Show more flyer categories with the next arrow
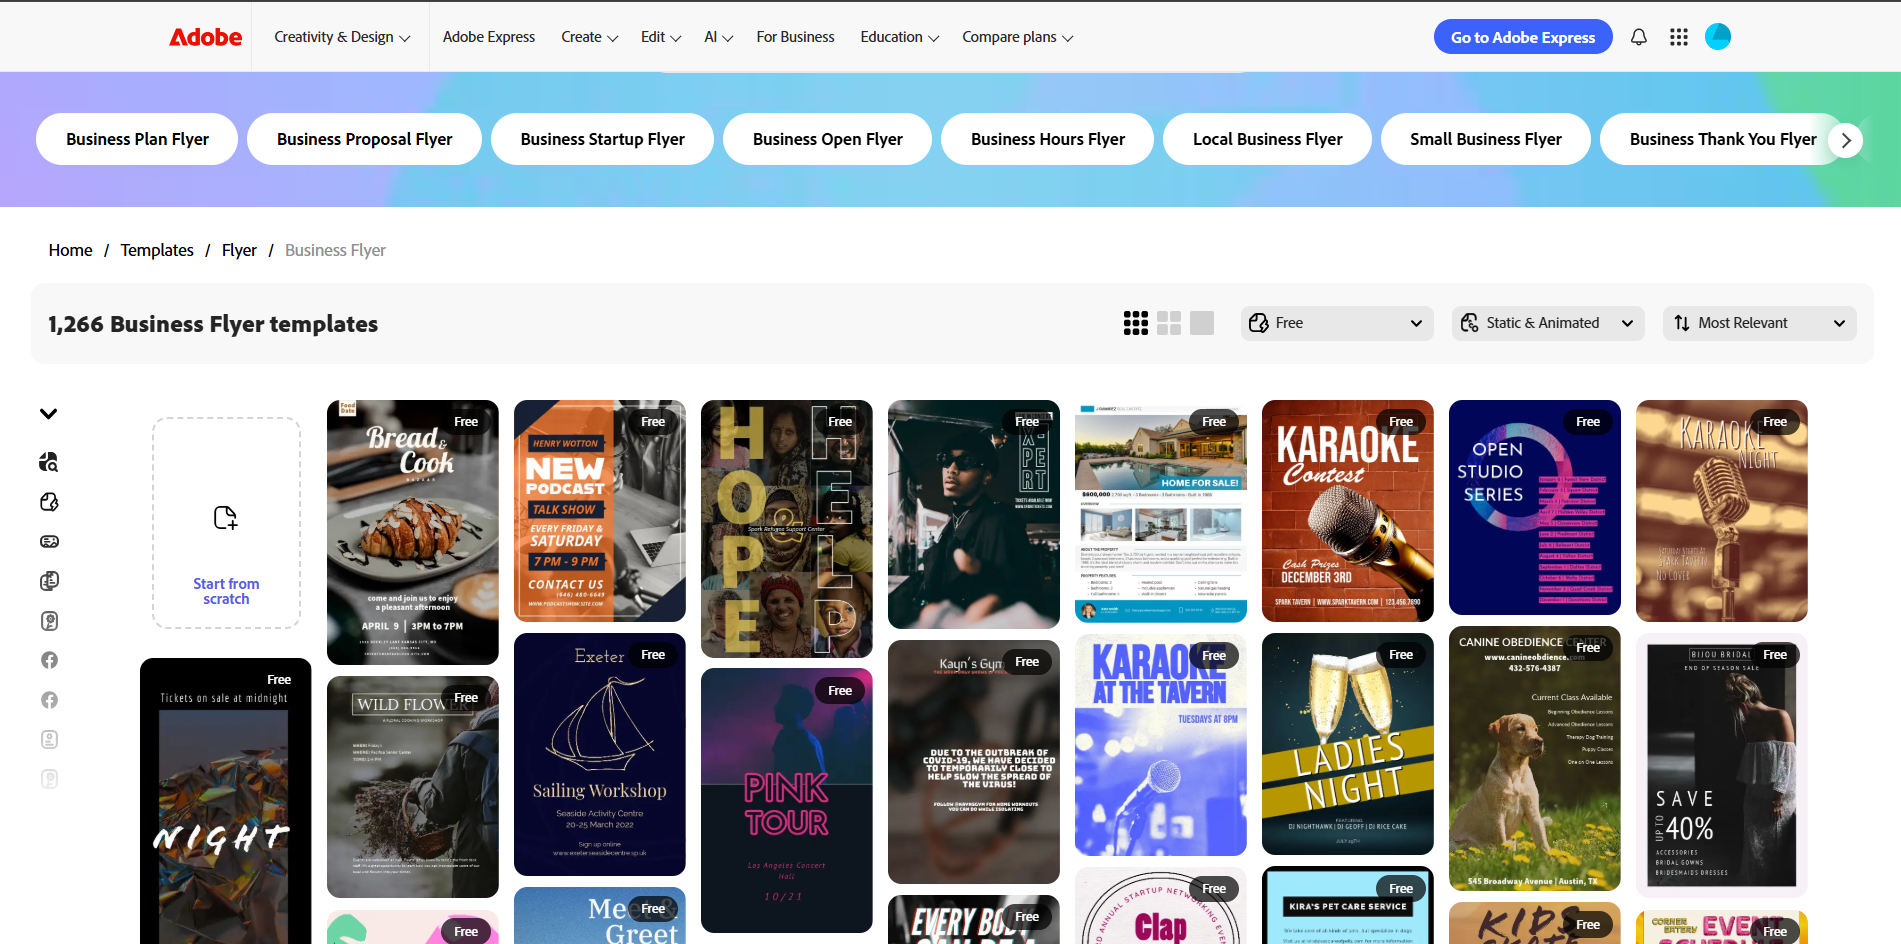The height and width of the screenshot is (944, 1901). (1845, 140)
